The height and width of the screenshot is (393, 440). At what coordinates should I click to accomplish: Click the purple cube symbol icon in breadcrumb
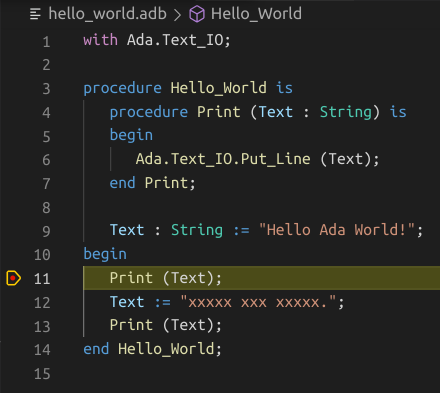coord(197,14)
